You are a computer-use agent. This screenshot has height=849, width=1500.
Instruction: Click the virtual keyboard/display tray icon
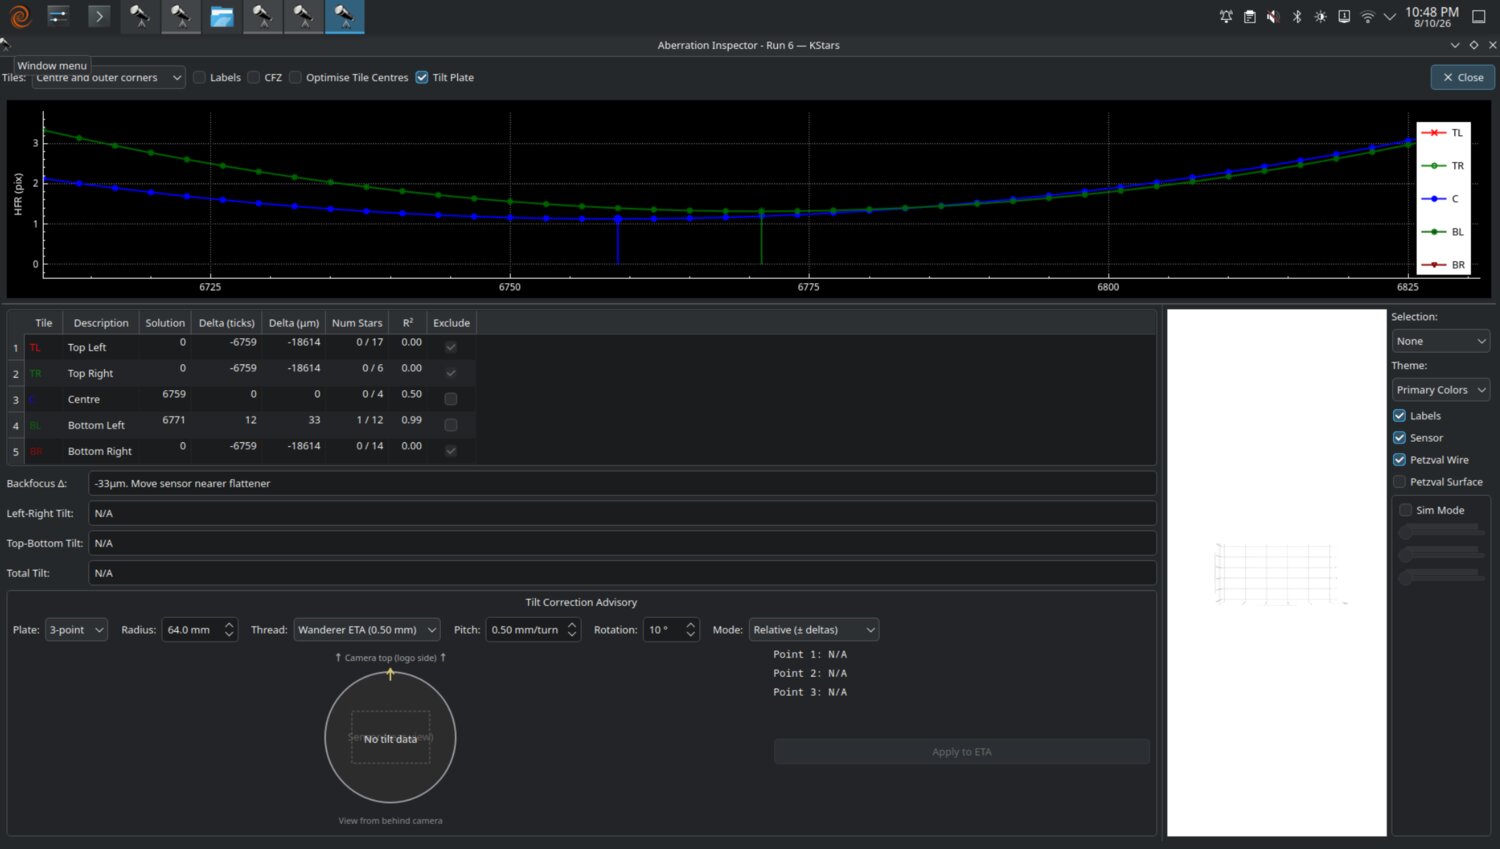tap(1344, 17)
